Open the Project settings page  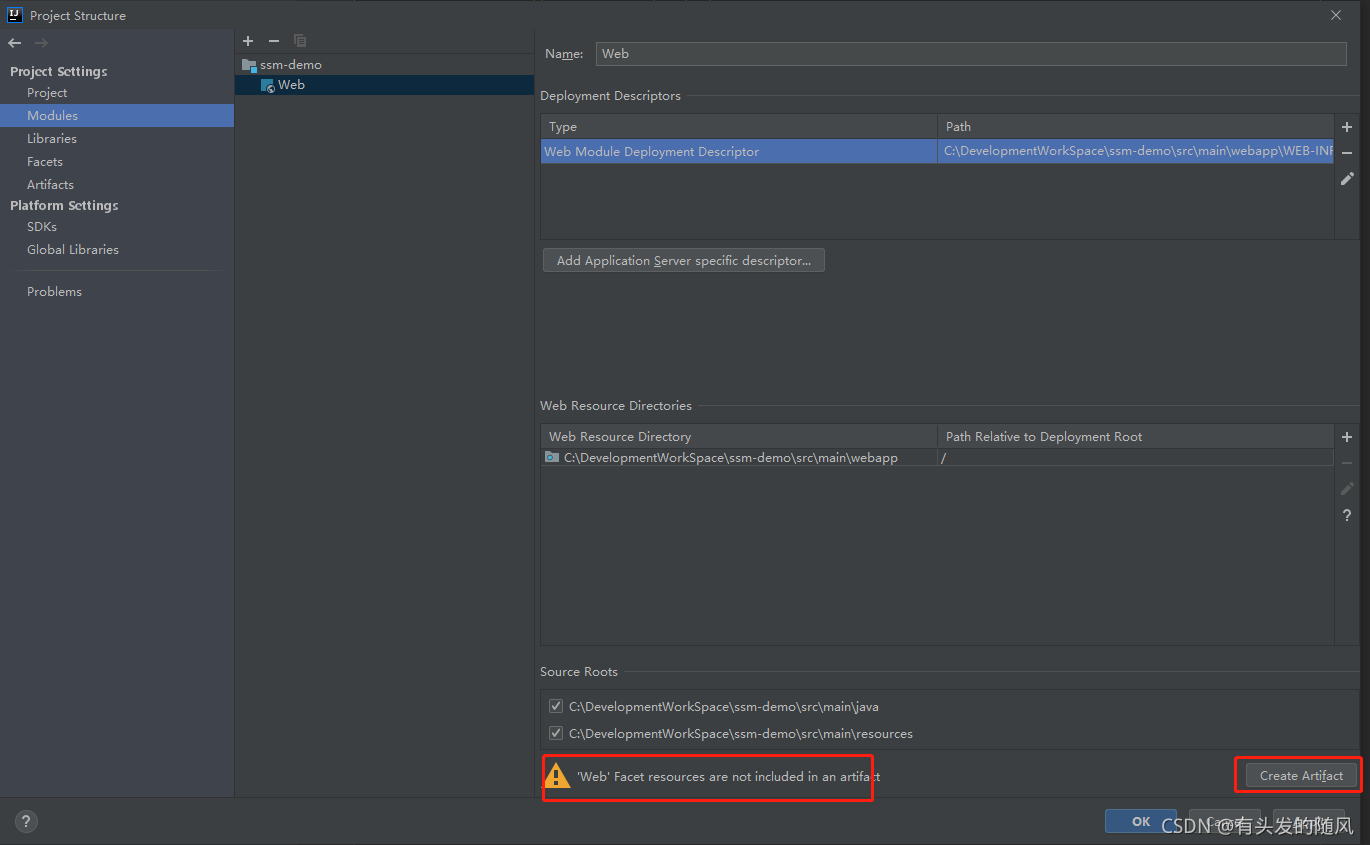[x=47, y=92]
